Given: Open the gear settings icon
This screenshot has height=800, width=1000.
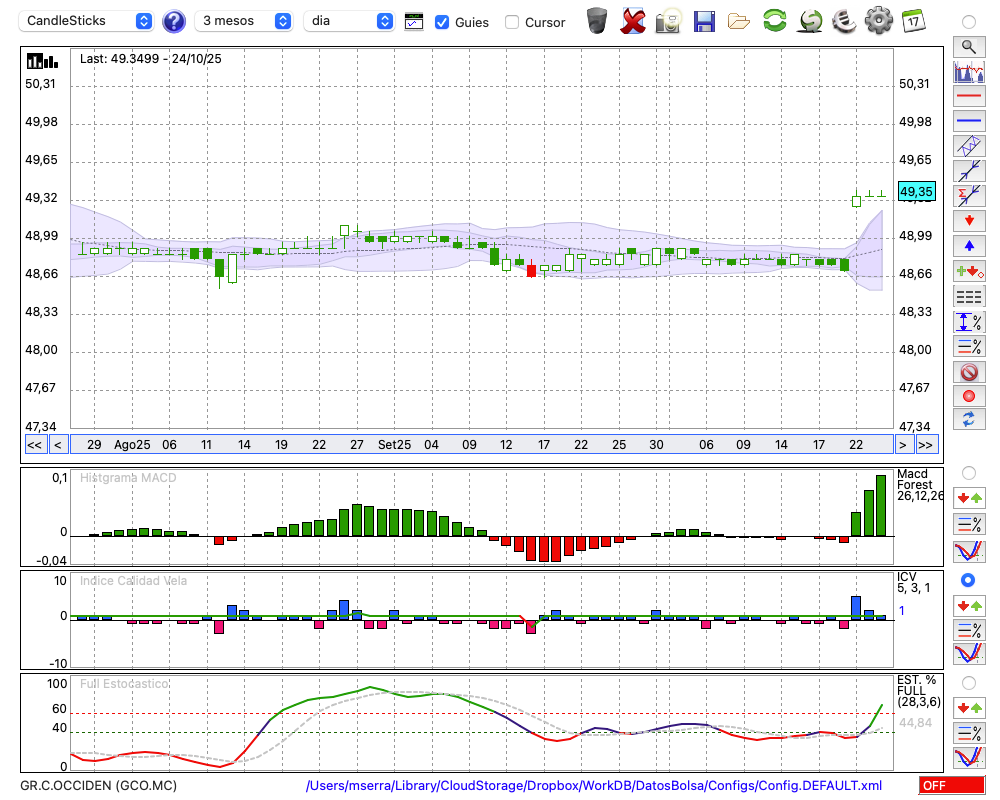Looking at the screenshot, I should 878,20.
